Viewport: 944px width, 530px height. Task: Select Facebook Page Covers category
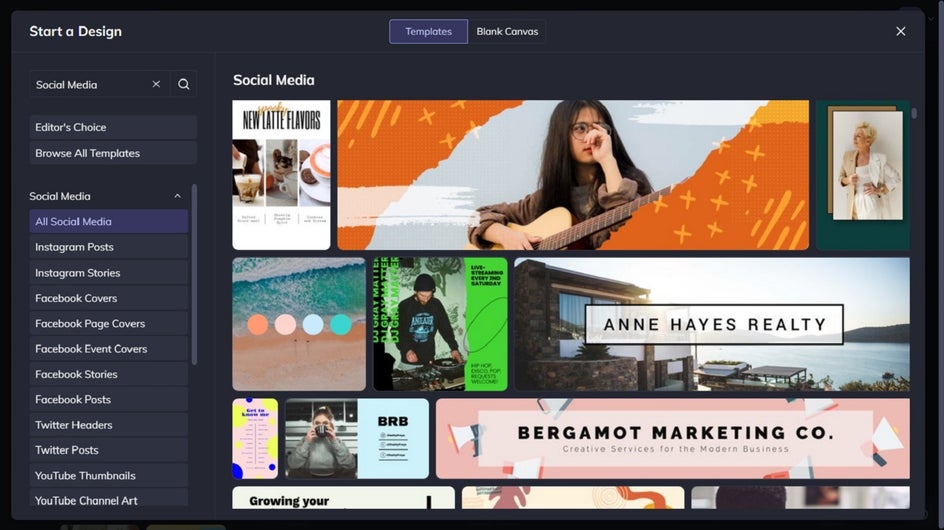(108, 323)
